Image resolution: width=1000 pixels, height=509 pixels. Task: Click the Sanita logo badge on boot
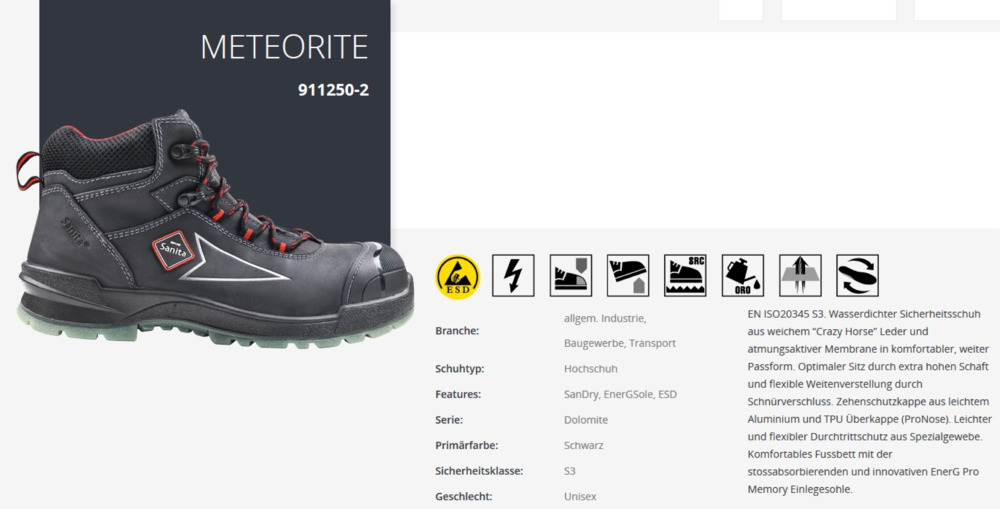point(173,251)
